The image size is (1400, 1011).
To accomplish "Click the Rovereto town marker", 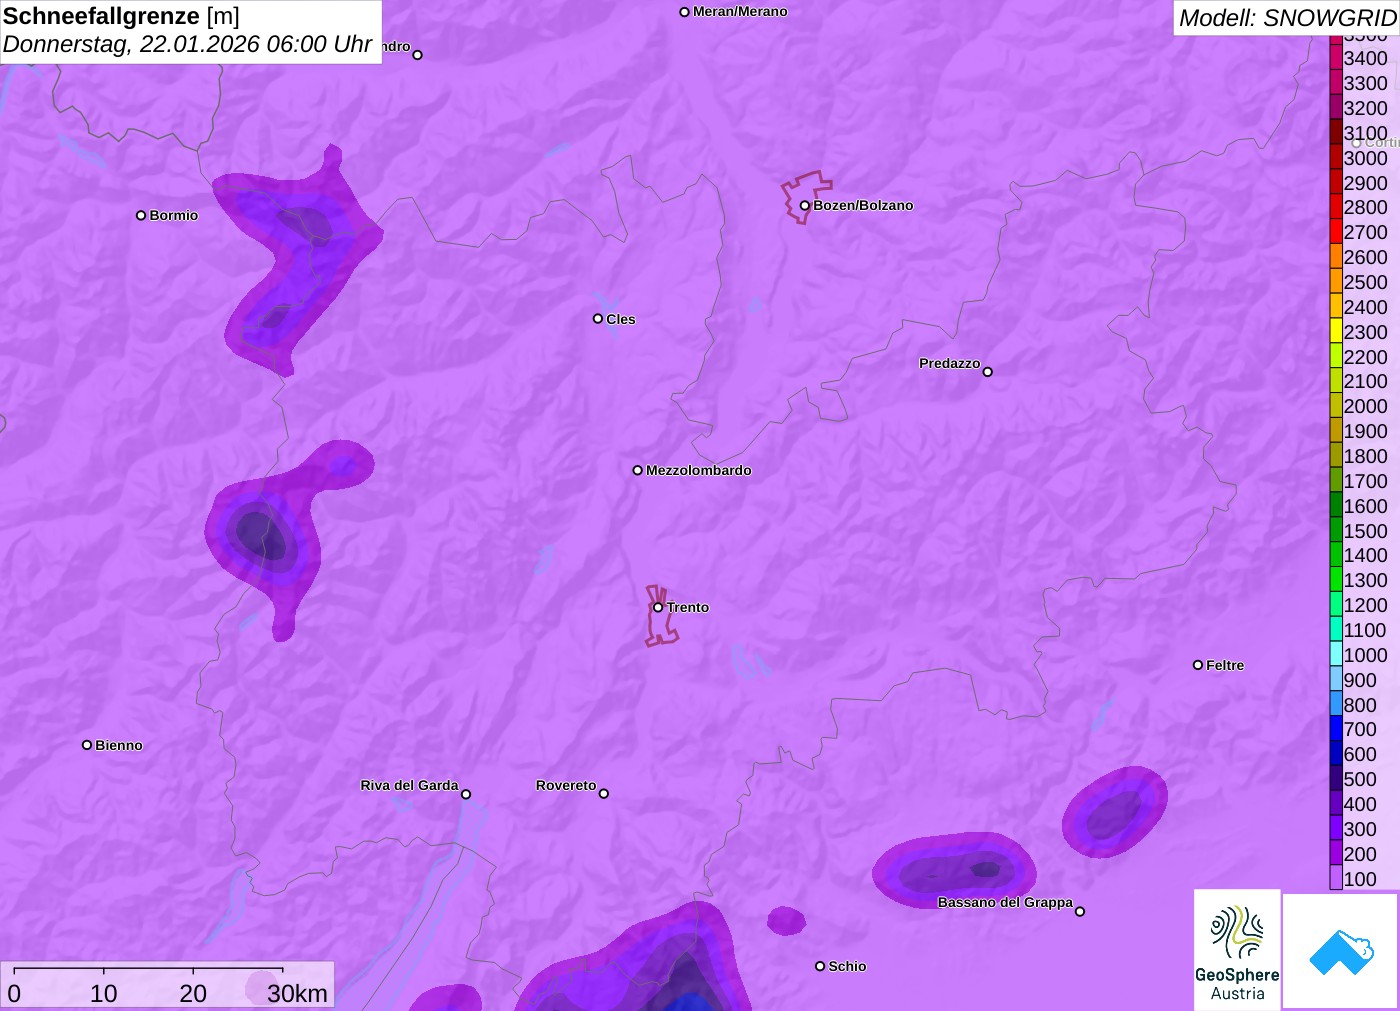I will click(604, 794).
